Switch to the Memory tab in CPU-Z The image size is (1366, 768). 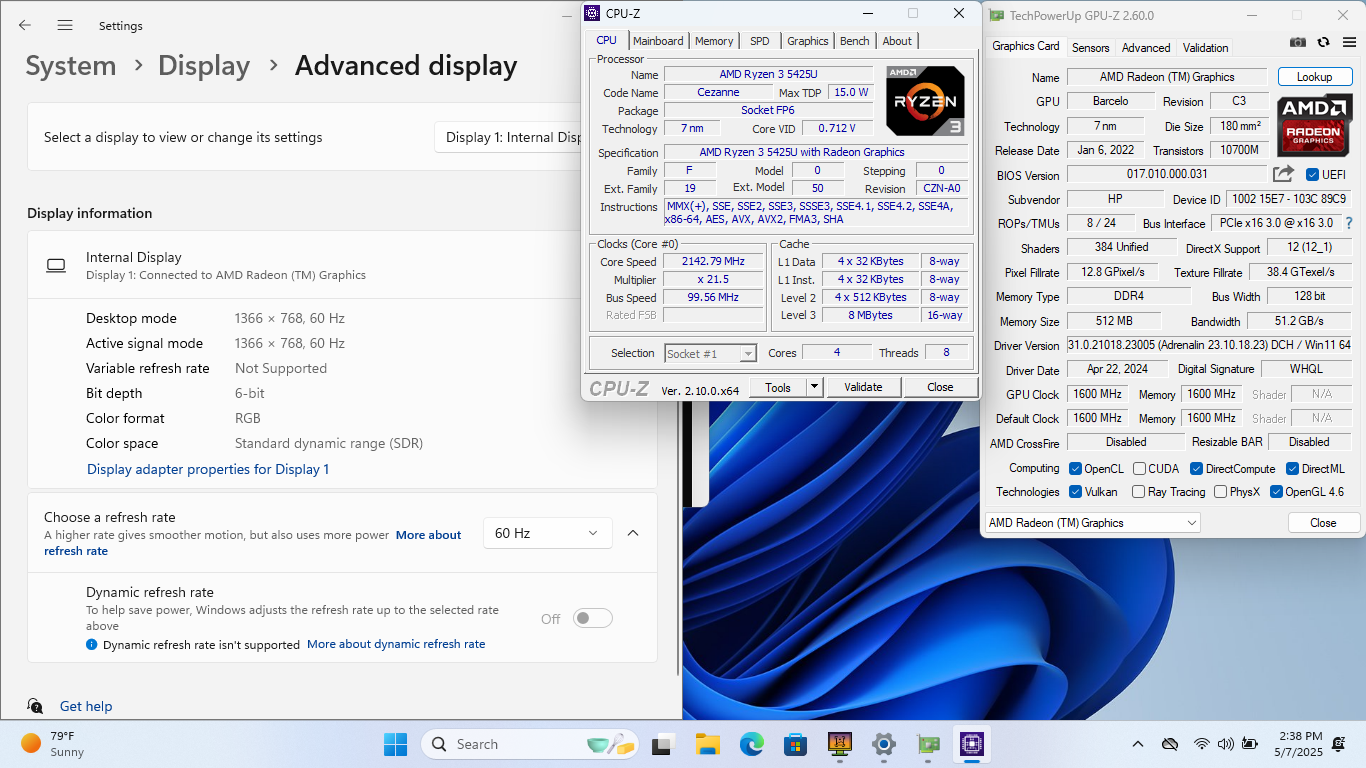click(x=714, y=41)
